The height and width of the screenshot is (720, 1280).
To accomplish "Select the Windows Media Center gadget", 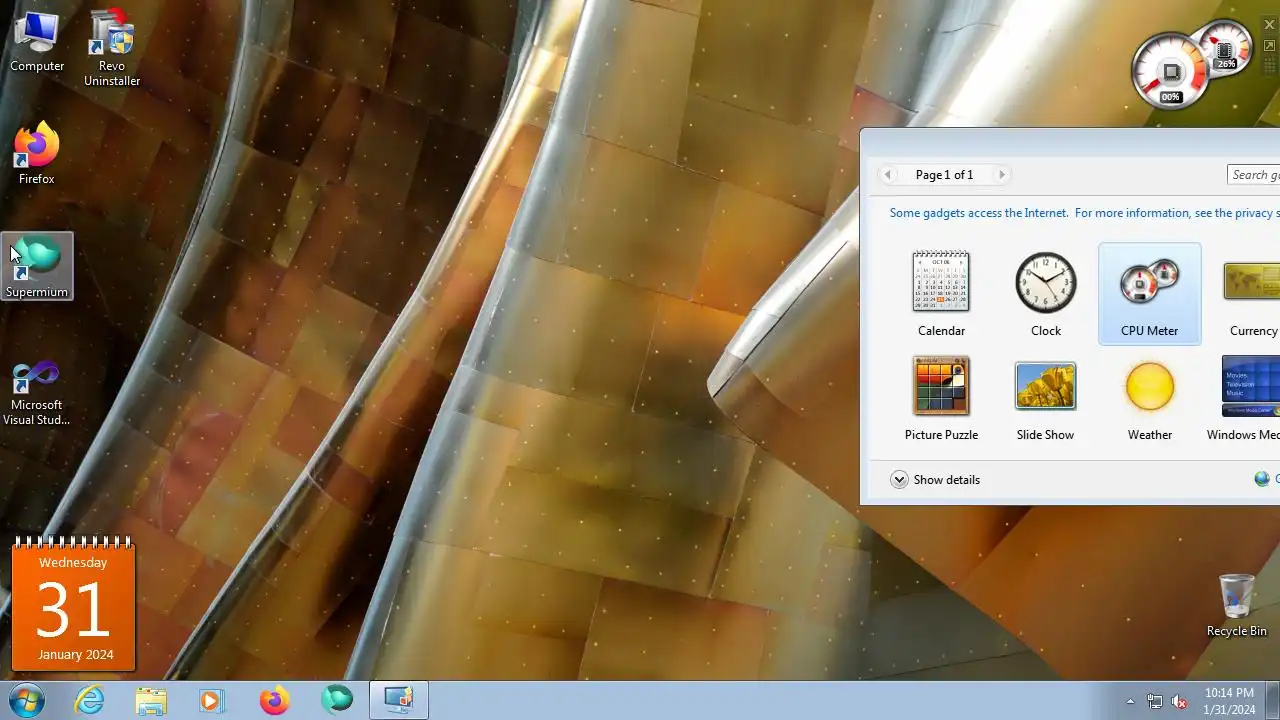I will [1245, 398].
